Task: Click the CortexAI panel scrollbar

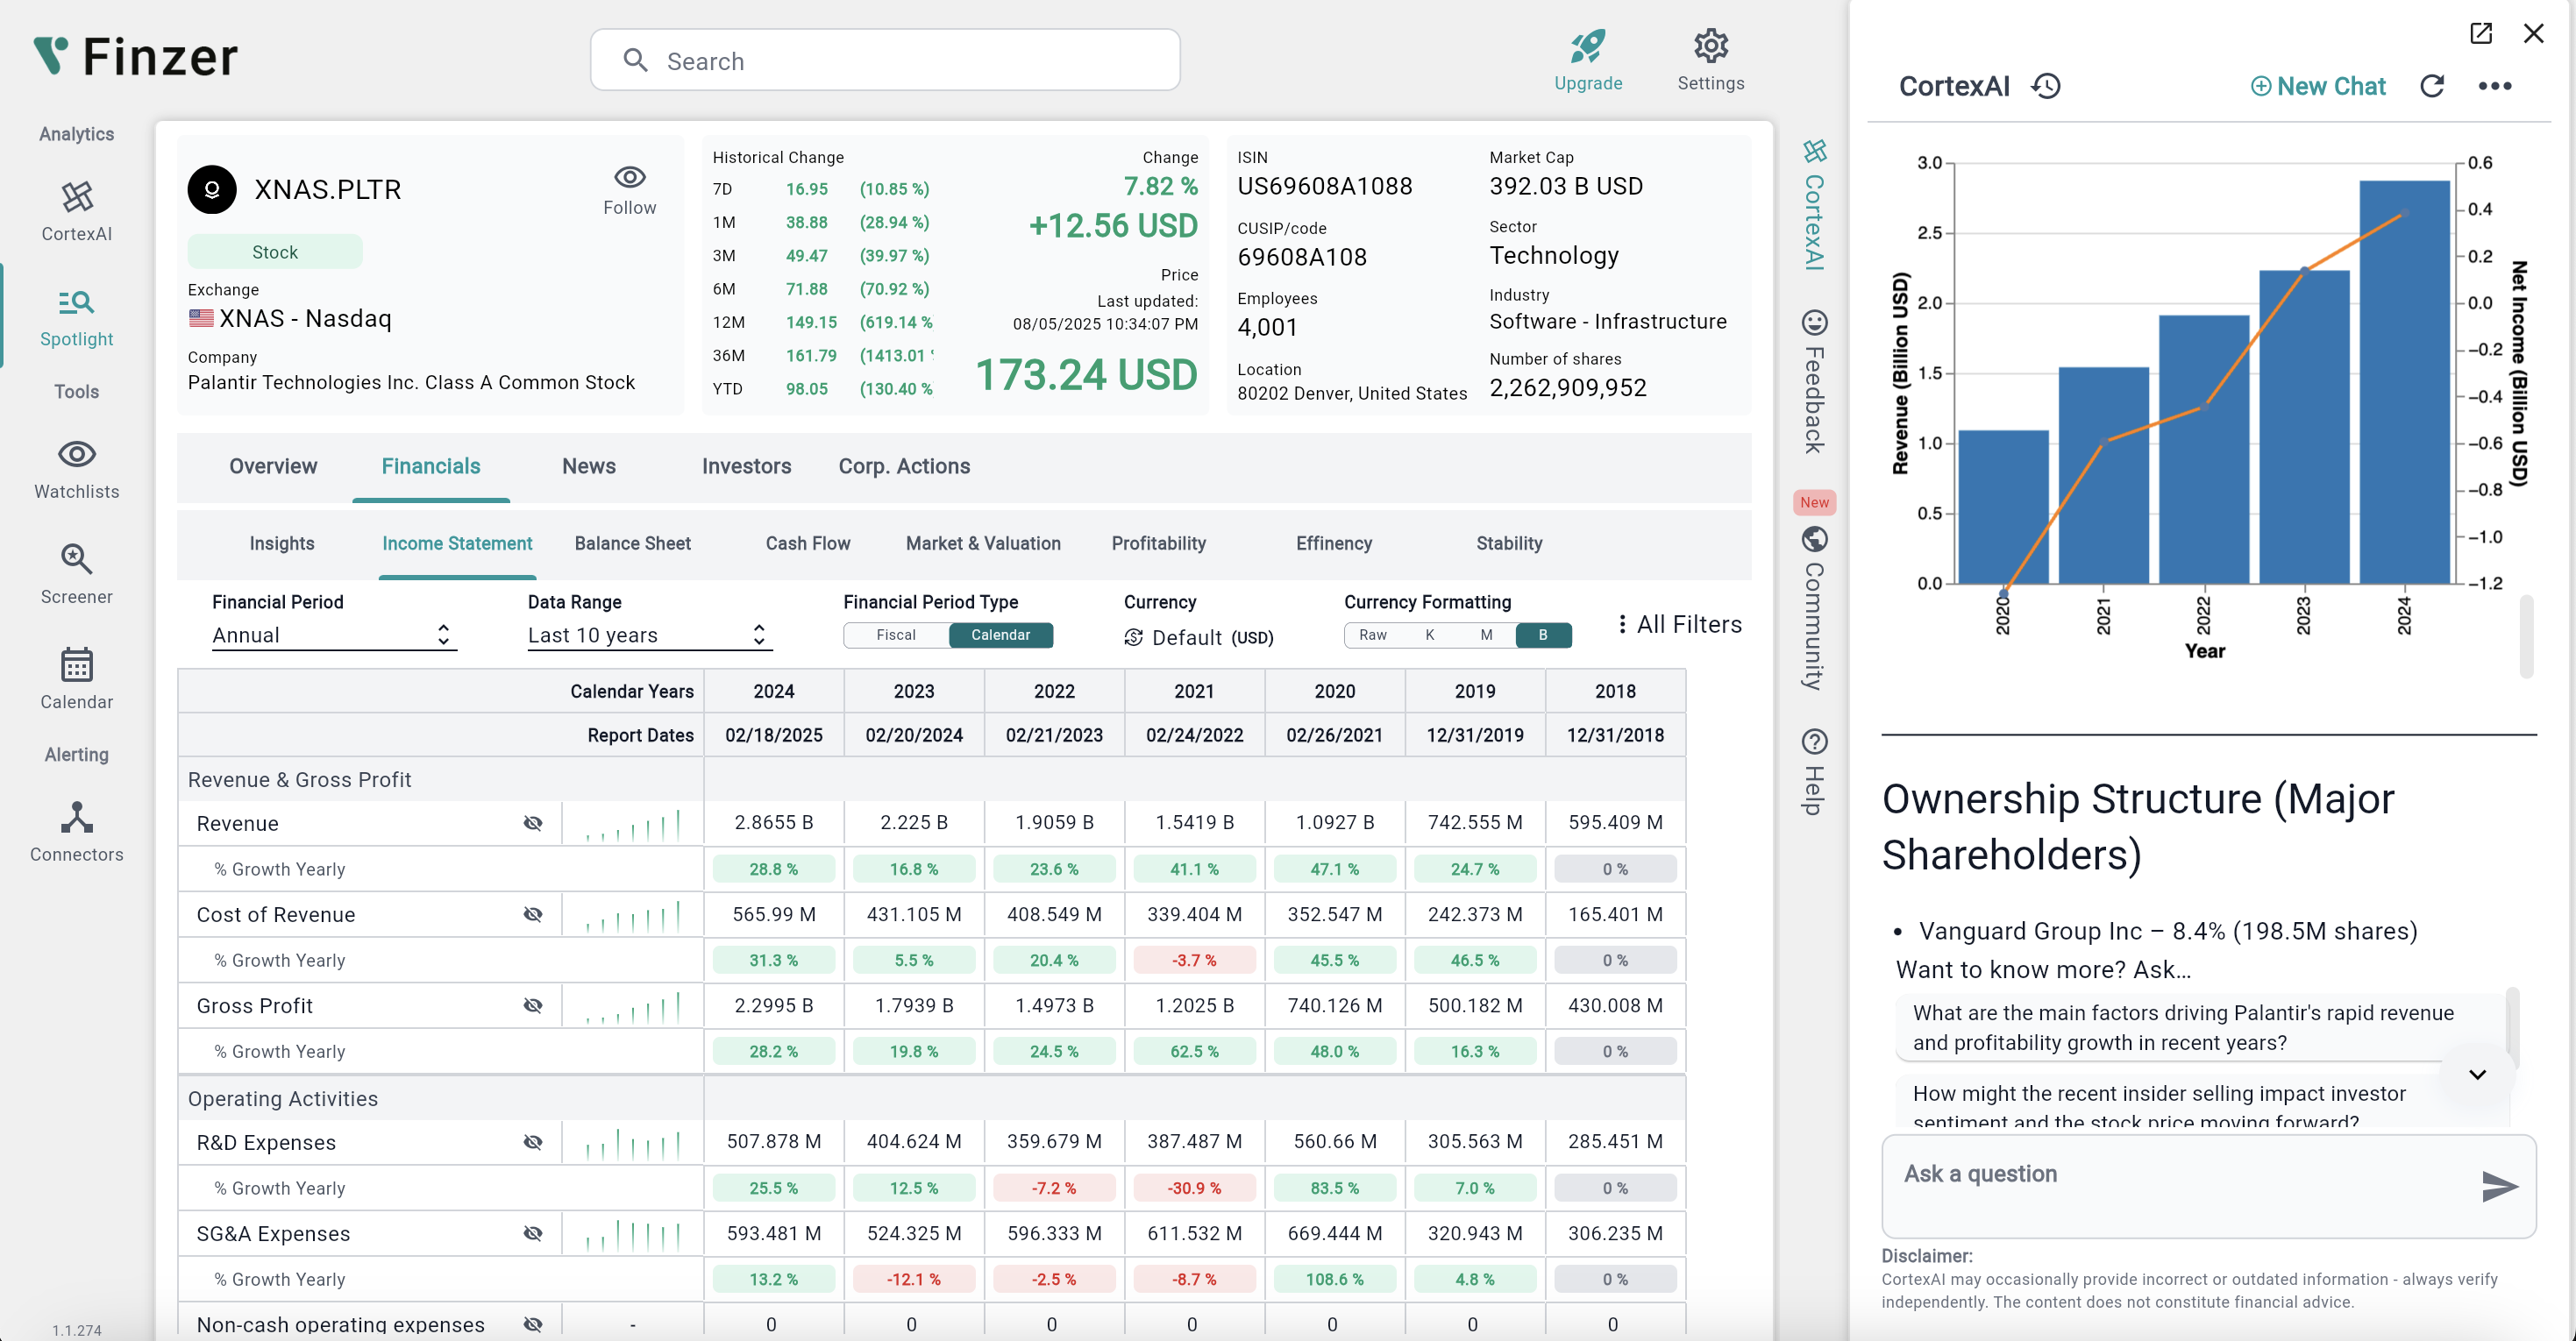Action: (x=2527, y=638)
